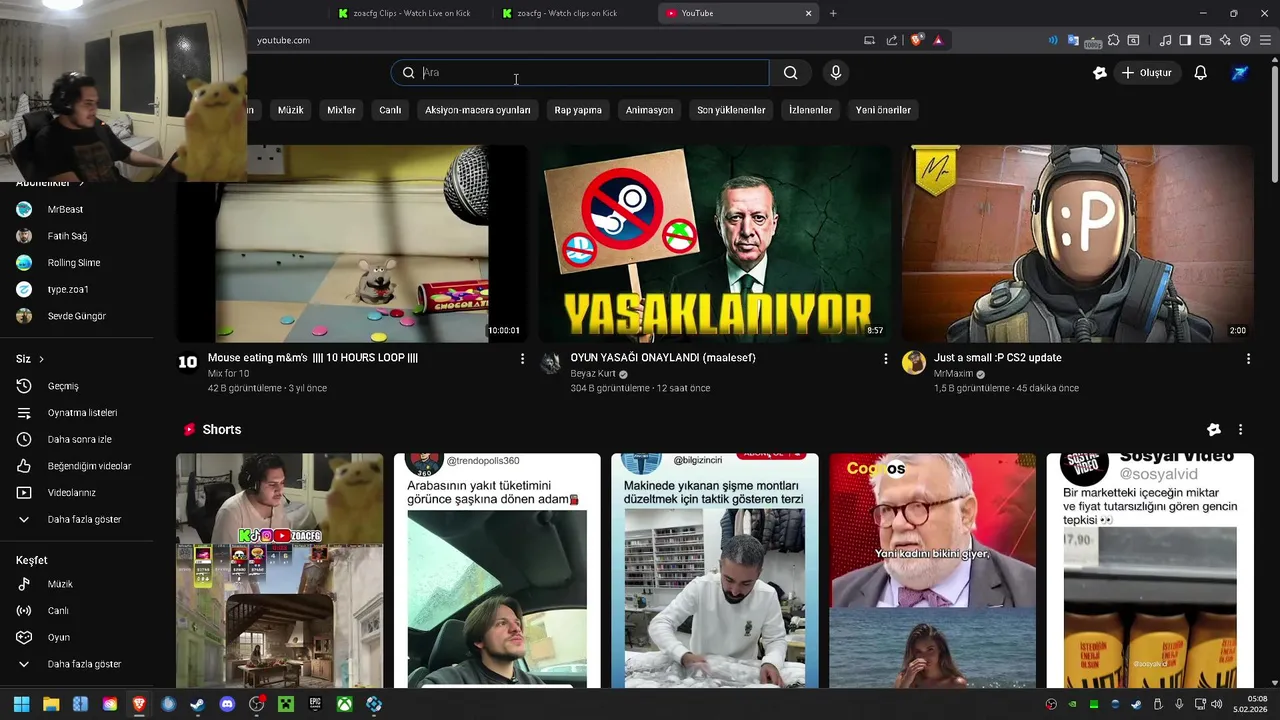Open YASAKLANIYOR video thumbnail
Image resolution: width=1280 pixels, height=720 pixels.
pos(714,243)
